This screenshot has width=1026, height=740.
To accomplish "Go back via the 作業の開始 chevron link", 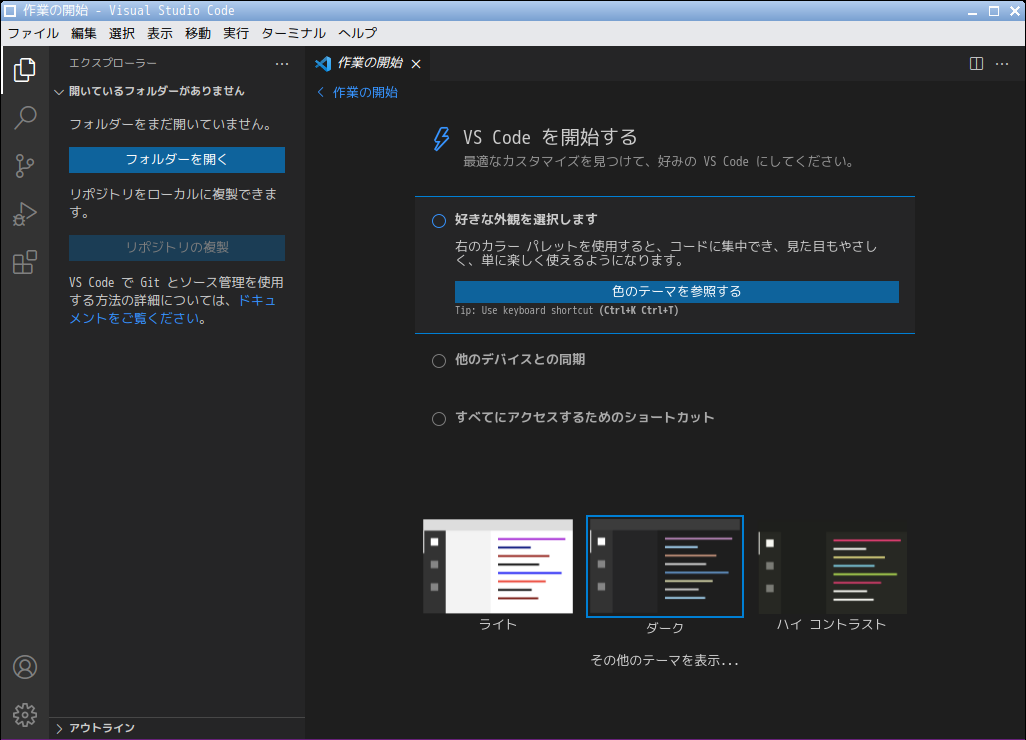I will [x=357, y=92].
